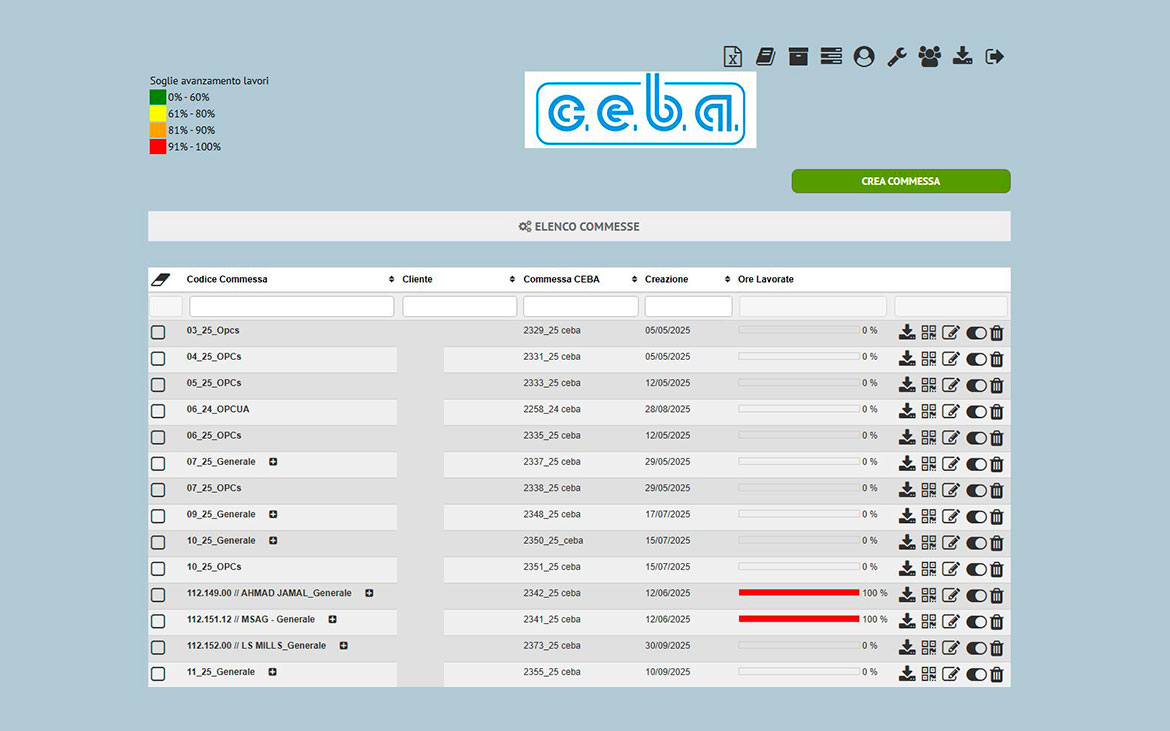Screen dimensions: 1170x731
Task: Expand the 112.152.00 // LS MILLS_Generale entry
Action: (344, 645)
